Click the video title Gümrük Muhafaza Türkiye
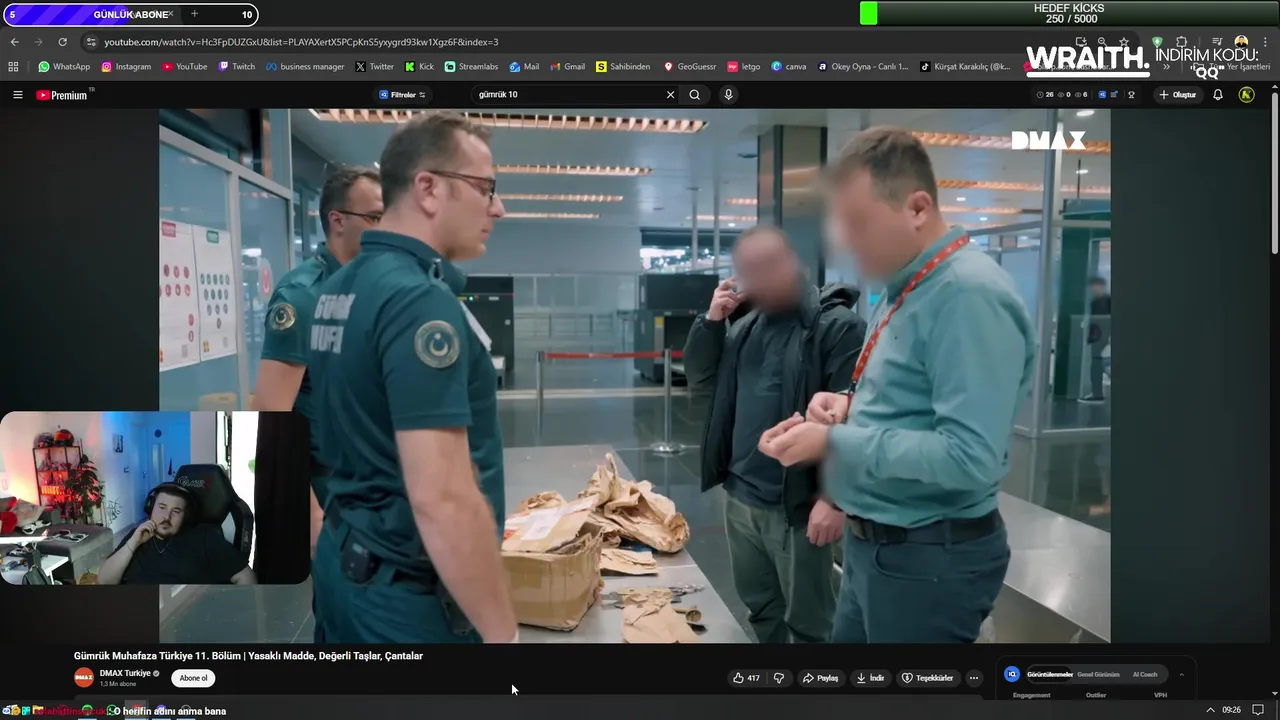Screen dimensions: 1280x720 pyautogui.click(x=248, y=656)
